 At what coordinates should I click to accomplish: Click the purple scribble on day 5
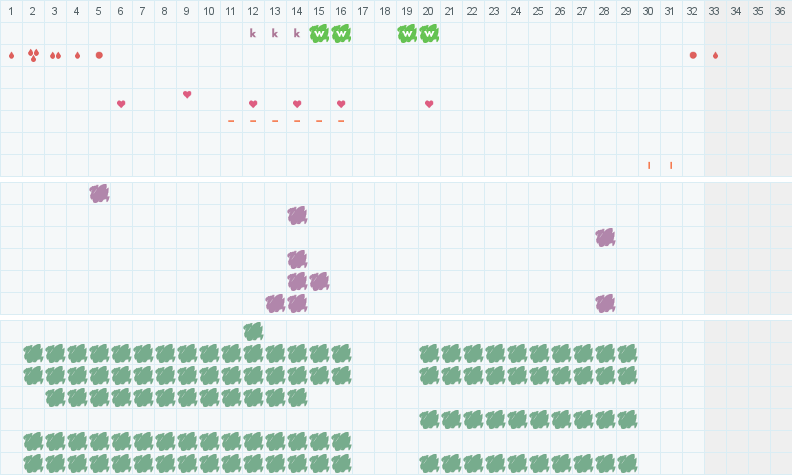click(99, 193)
